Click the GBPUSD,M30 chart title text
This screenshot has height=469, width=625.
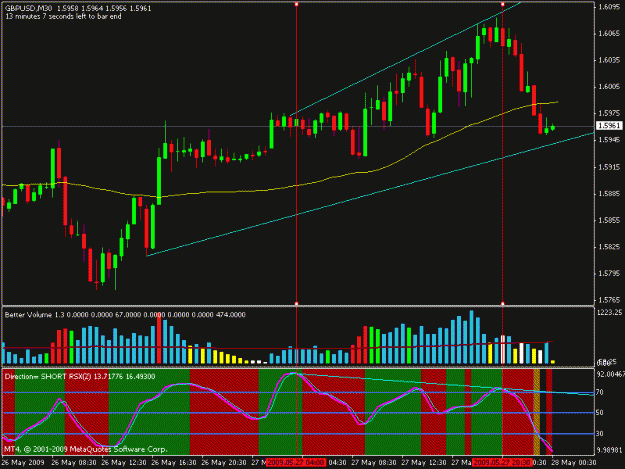pos(28,8)
